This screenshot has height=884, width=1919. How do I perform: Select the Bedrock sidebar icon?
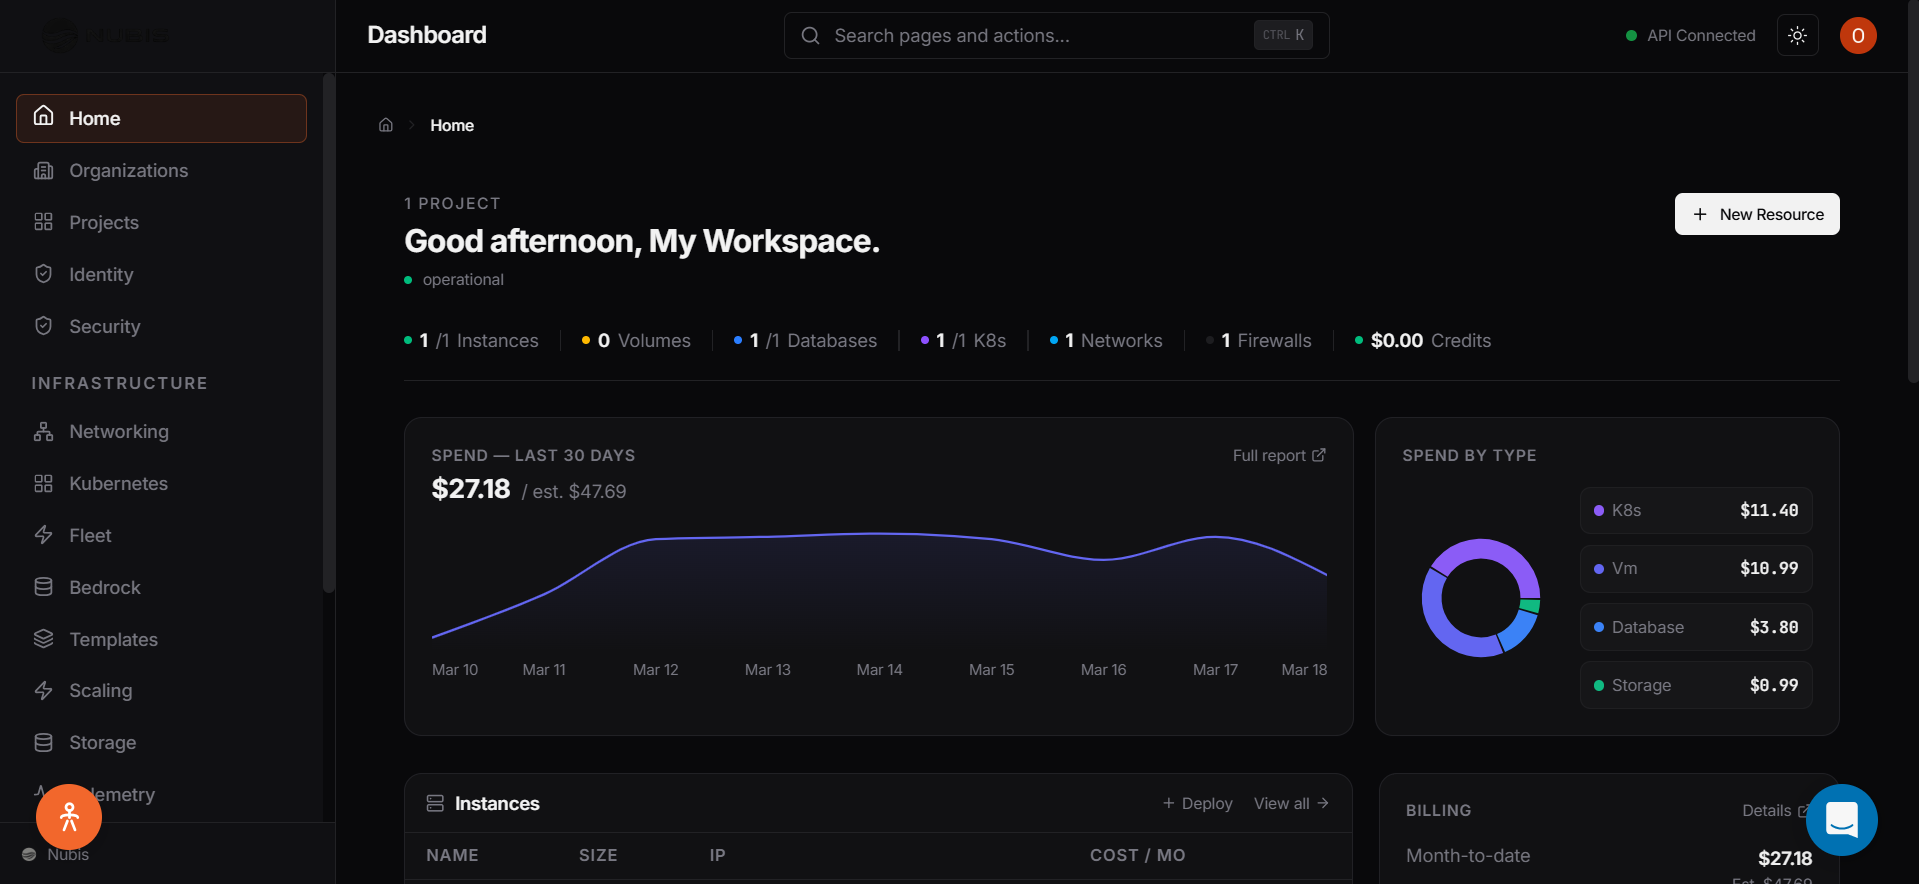click(x=43, y=587)
